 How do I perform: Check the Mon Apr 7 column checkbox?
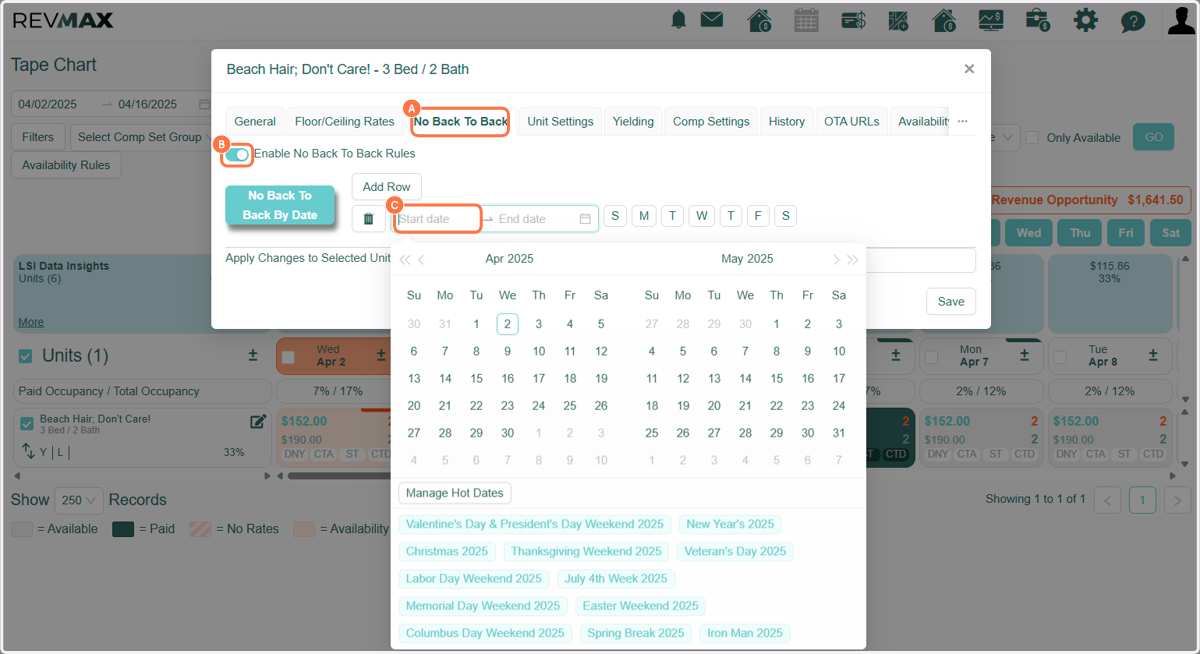(x=931, y=357)
